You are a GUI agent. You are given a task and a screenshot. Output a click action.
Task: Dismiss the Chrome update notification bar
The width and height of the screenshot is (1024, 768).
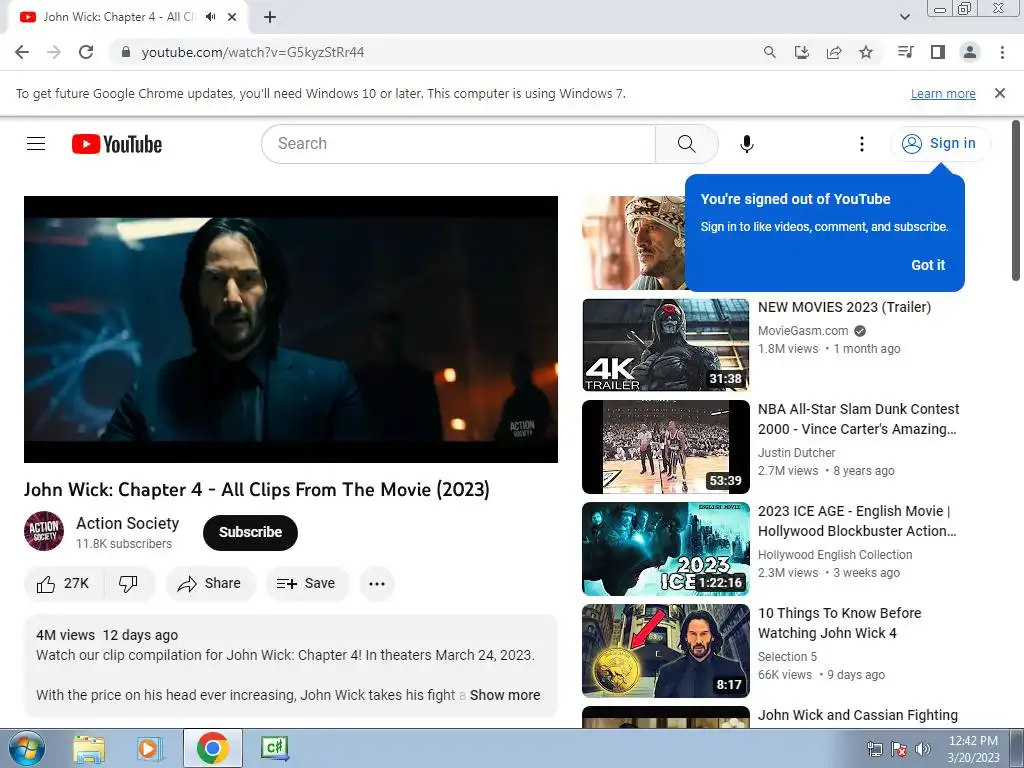[x=1000, y=93]
